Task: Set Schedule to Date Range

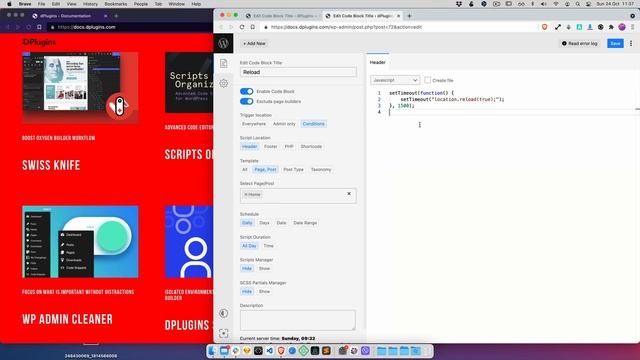Action: (x=305, y=223)
